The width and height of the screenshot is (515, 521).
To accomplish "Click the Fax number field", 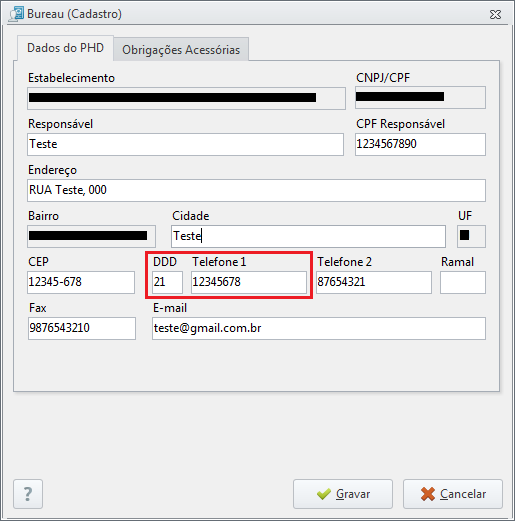I will (82, 328).
